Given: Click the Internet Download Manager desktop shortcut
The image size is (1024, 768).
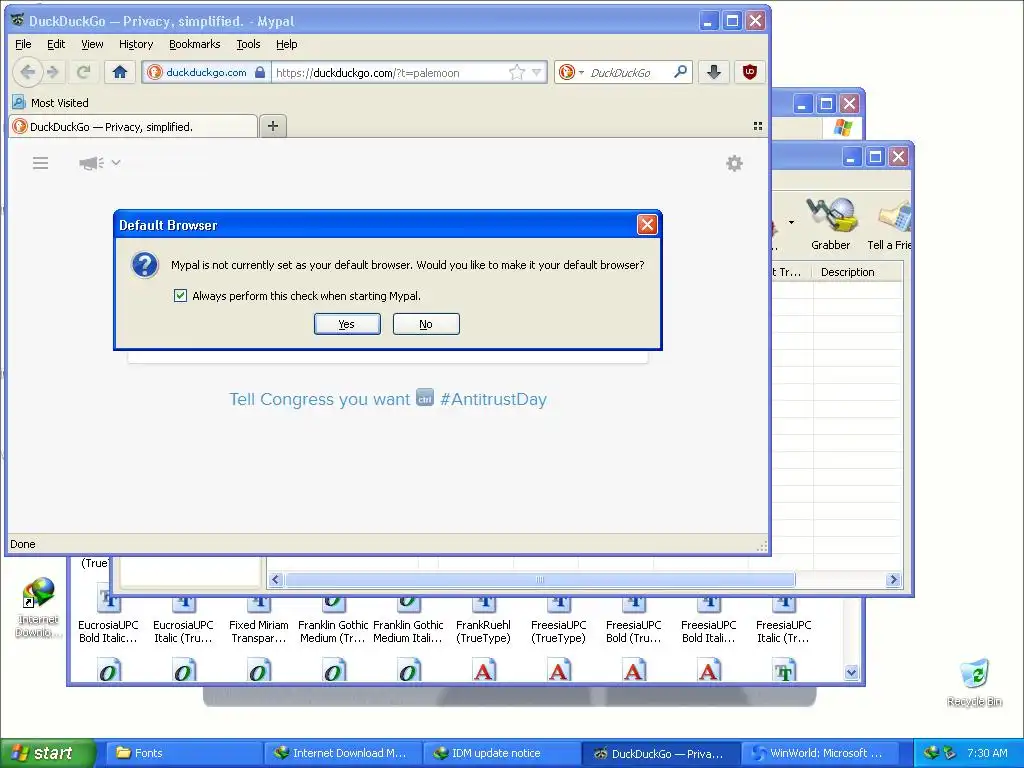Looking at the screenshot, I should click(39, 607).
